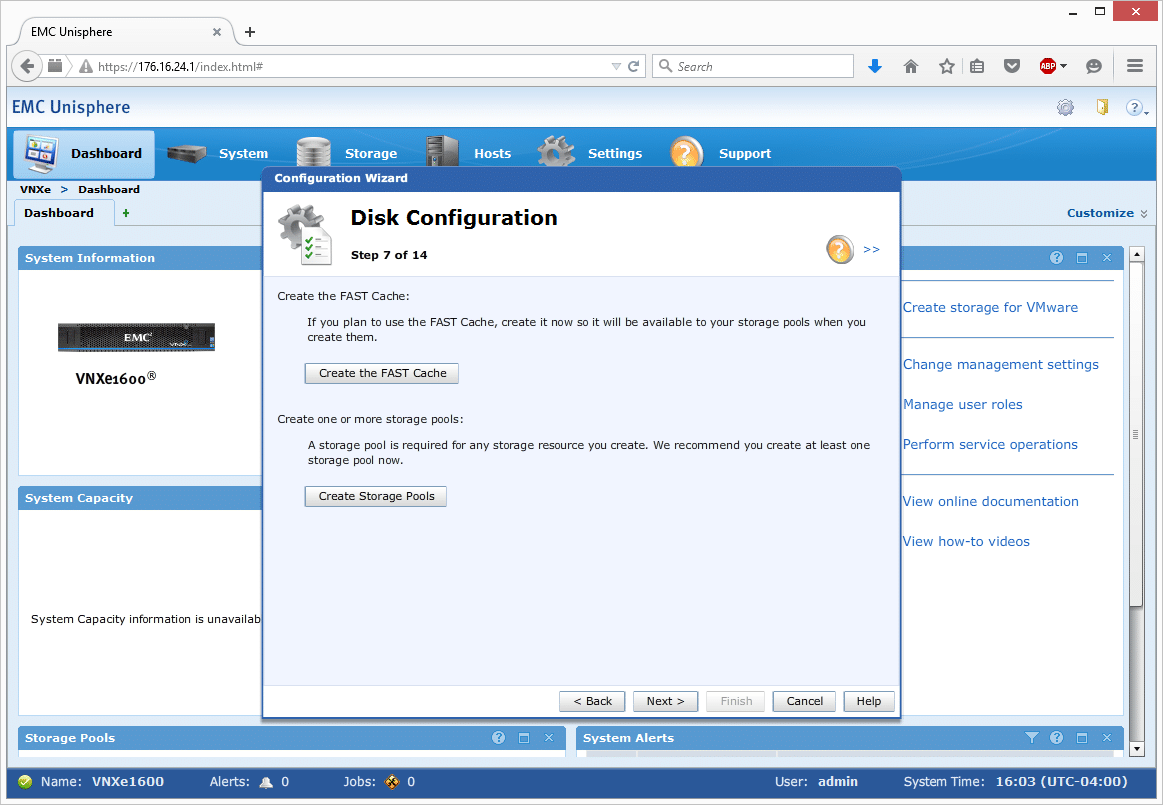Screen dimensions: 1163x805
Task: Reload the page with refresh icon
Action: coord(633,66)
